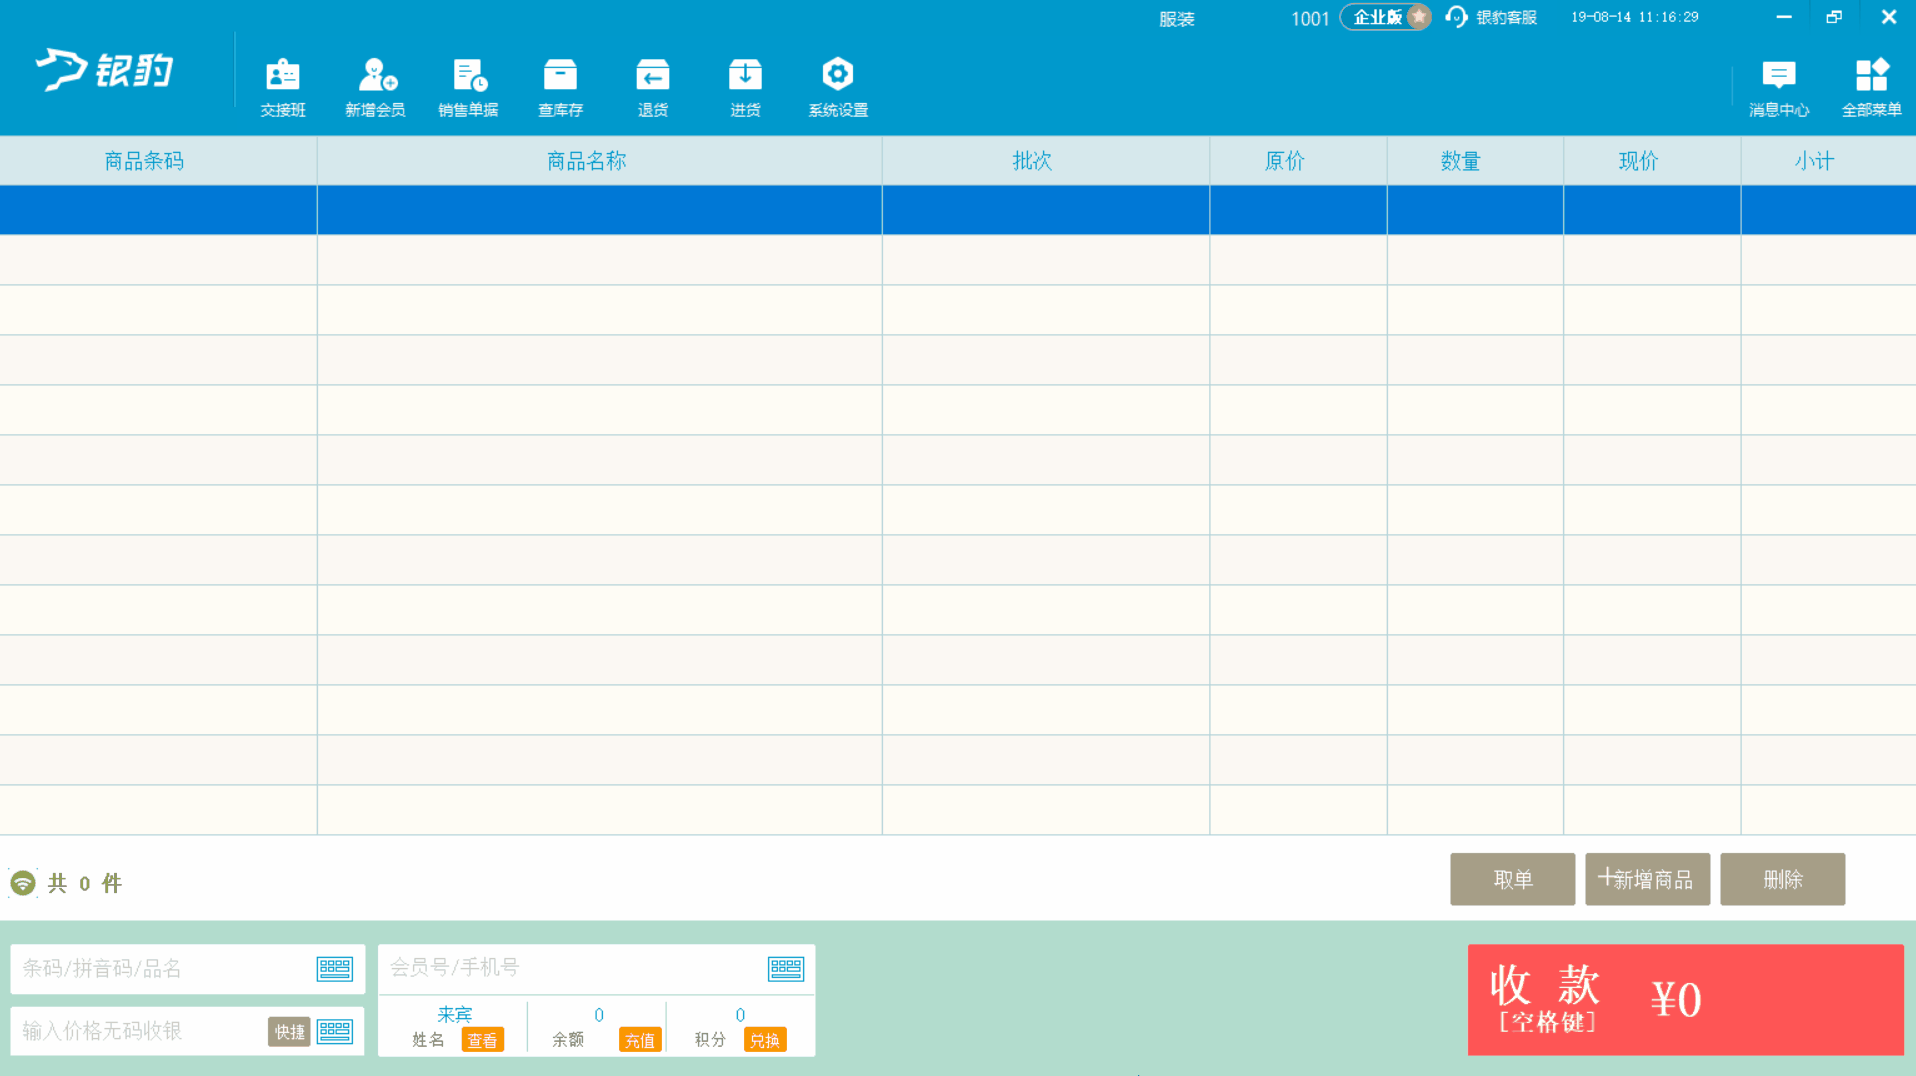Click the red 收款 checkout button
Screen dimensions: 1916x1076
click(1685, 999)
